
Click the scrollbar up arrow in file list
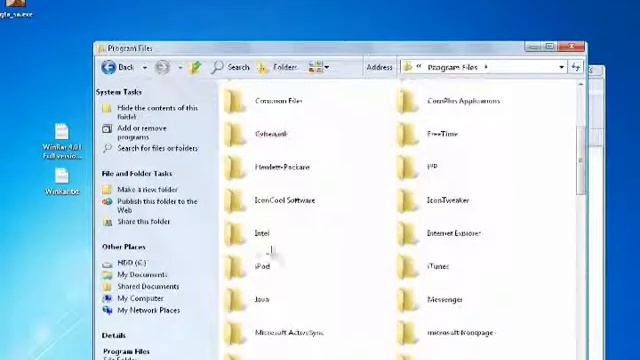pos(581,84)
